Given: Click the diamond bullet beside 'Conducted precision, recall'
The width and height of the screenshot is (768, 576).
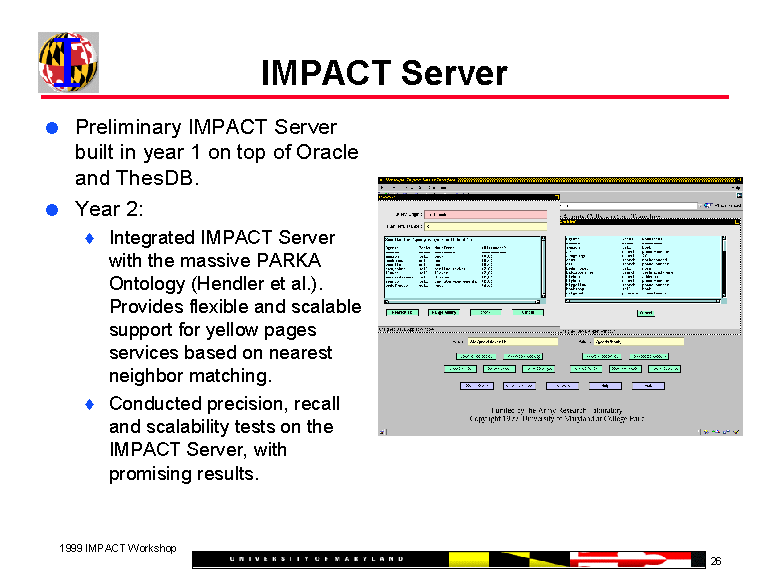Looking at the screenshot, I should [x=88, y=404].
